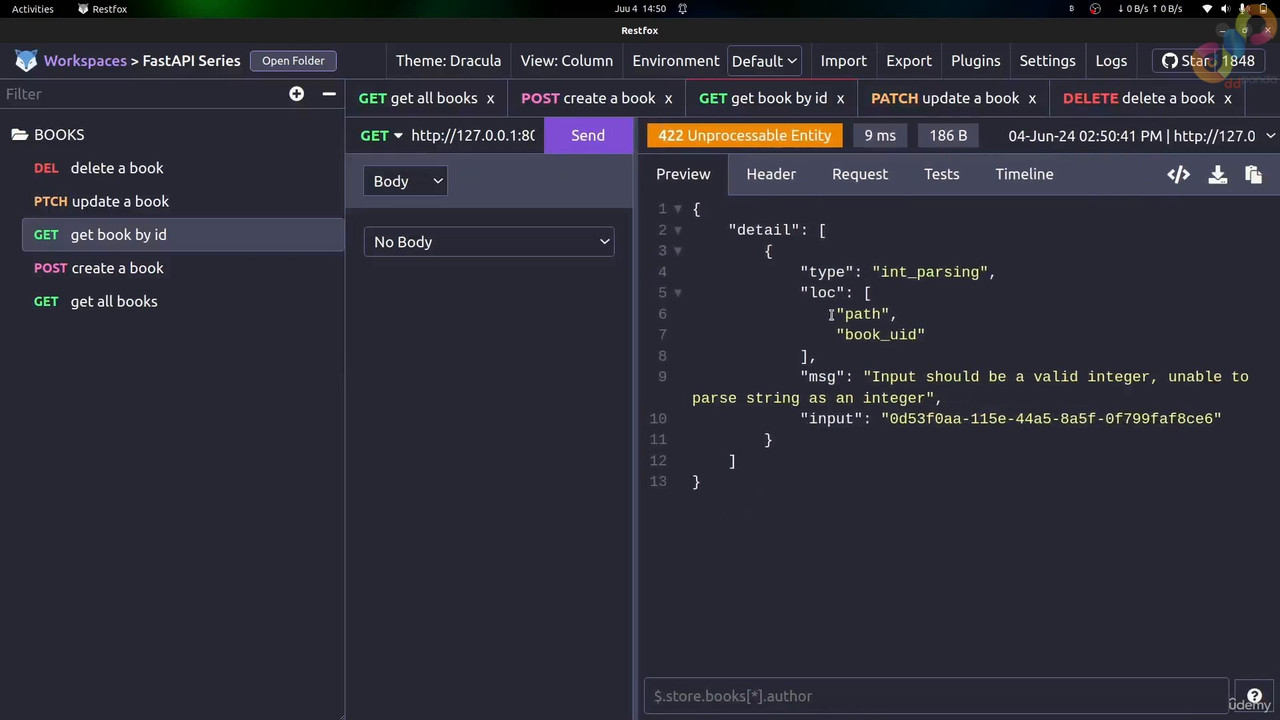The height and width of the screenshot is (720, 1280).
Task: Click the 186 B response size
Action: pos(948,136)
